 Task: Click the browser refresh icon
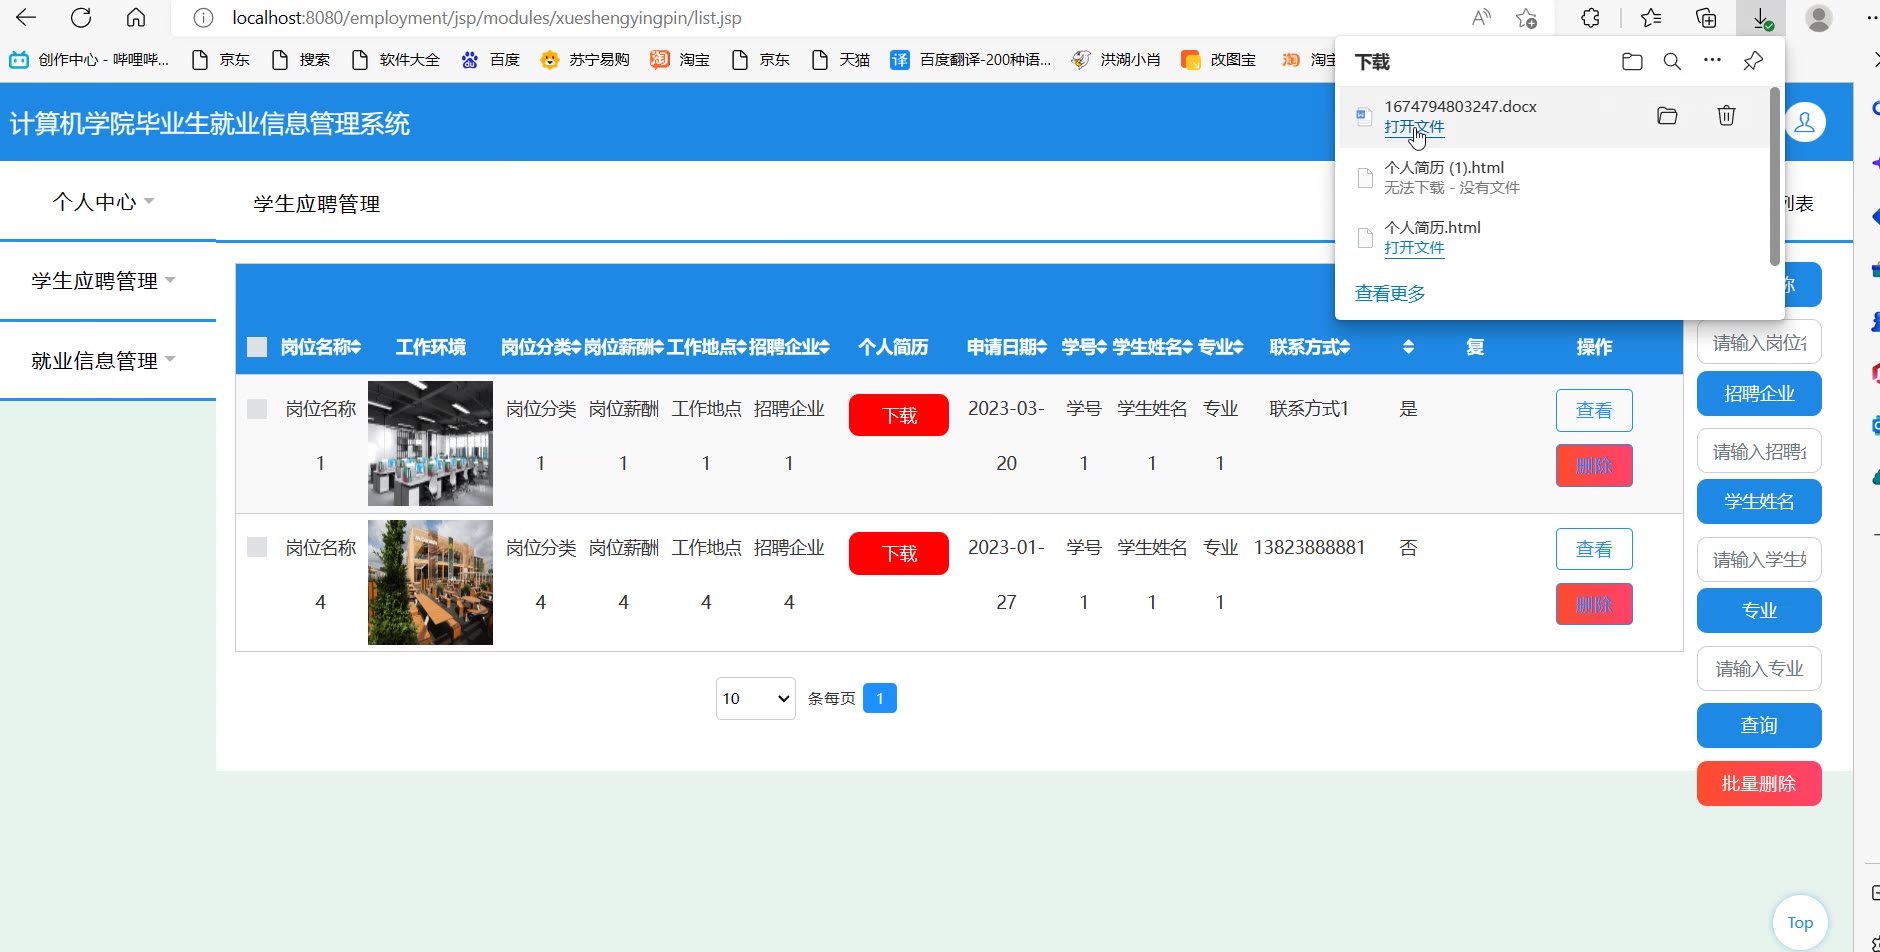[x=81, y=18]
